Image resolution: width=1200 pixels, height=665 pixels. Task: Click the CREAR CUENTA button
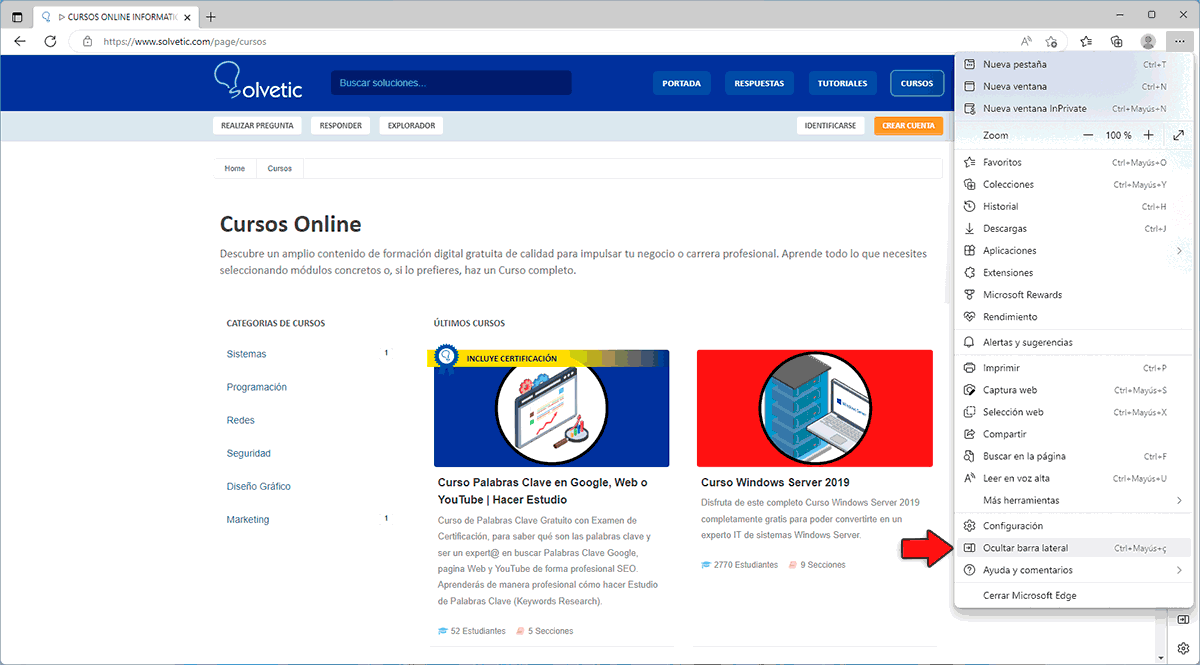(908, 126)
